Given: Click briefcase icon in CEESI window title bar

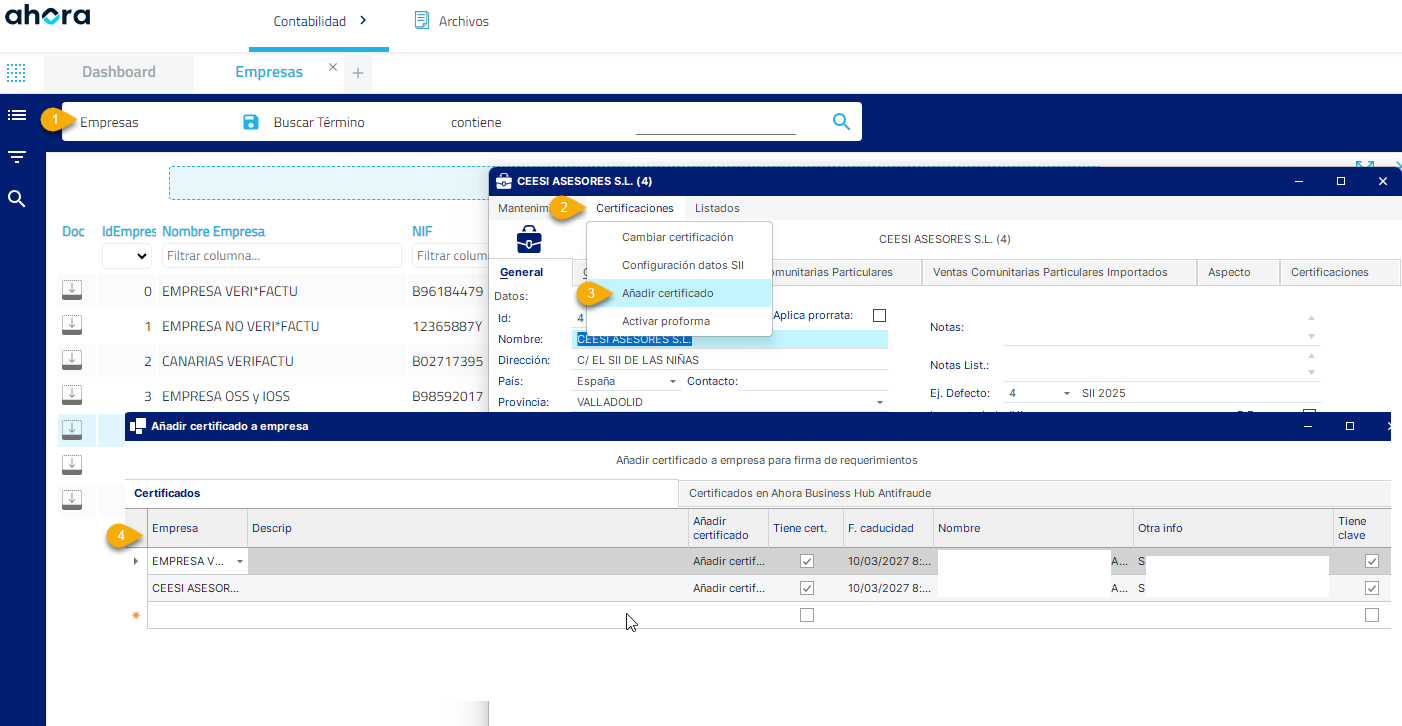Looking at the screenshot, I should click(x=504, y=181).
